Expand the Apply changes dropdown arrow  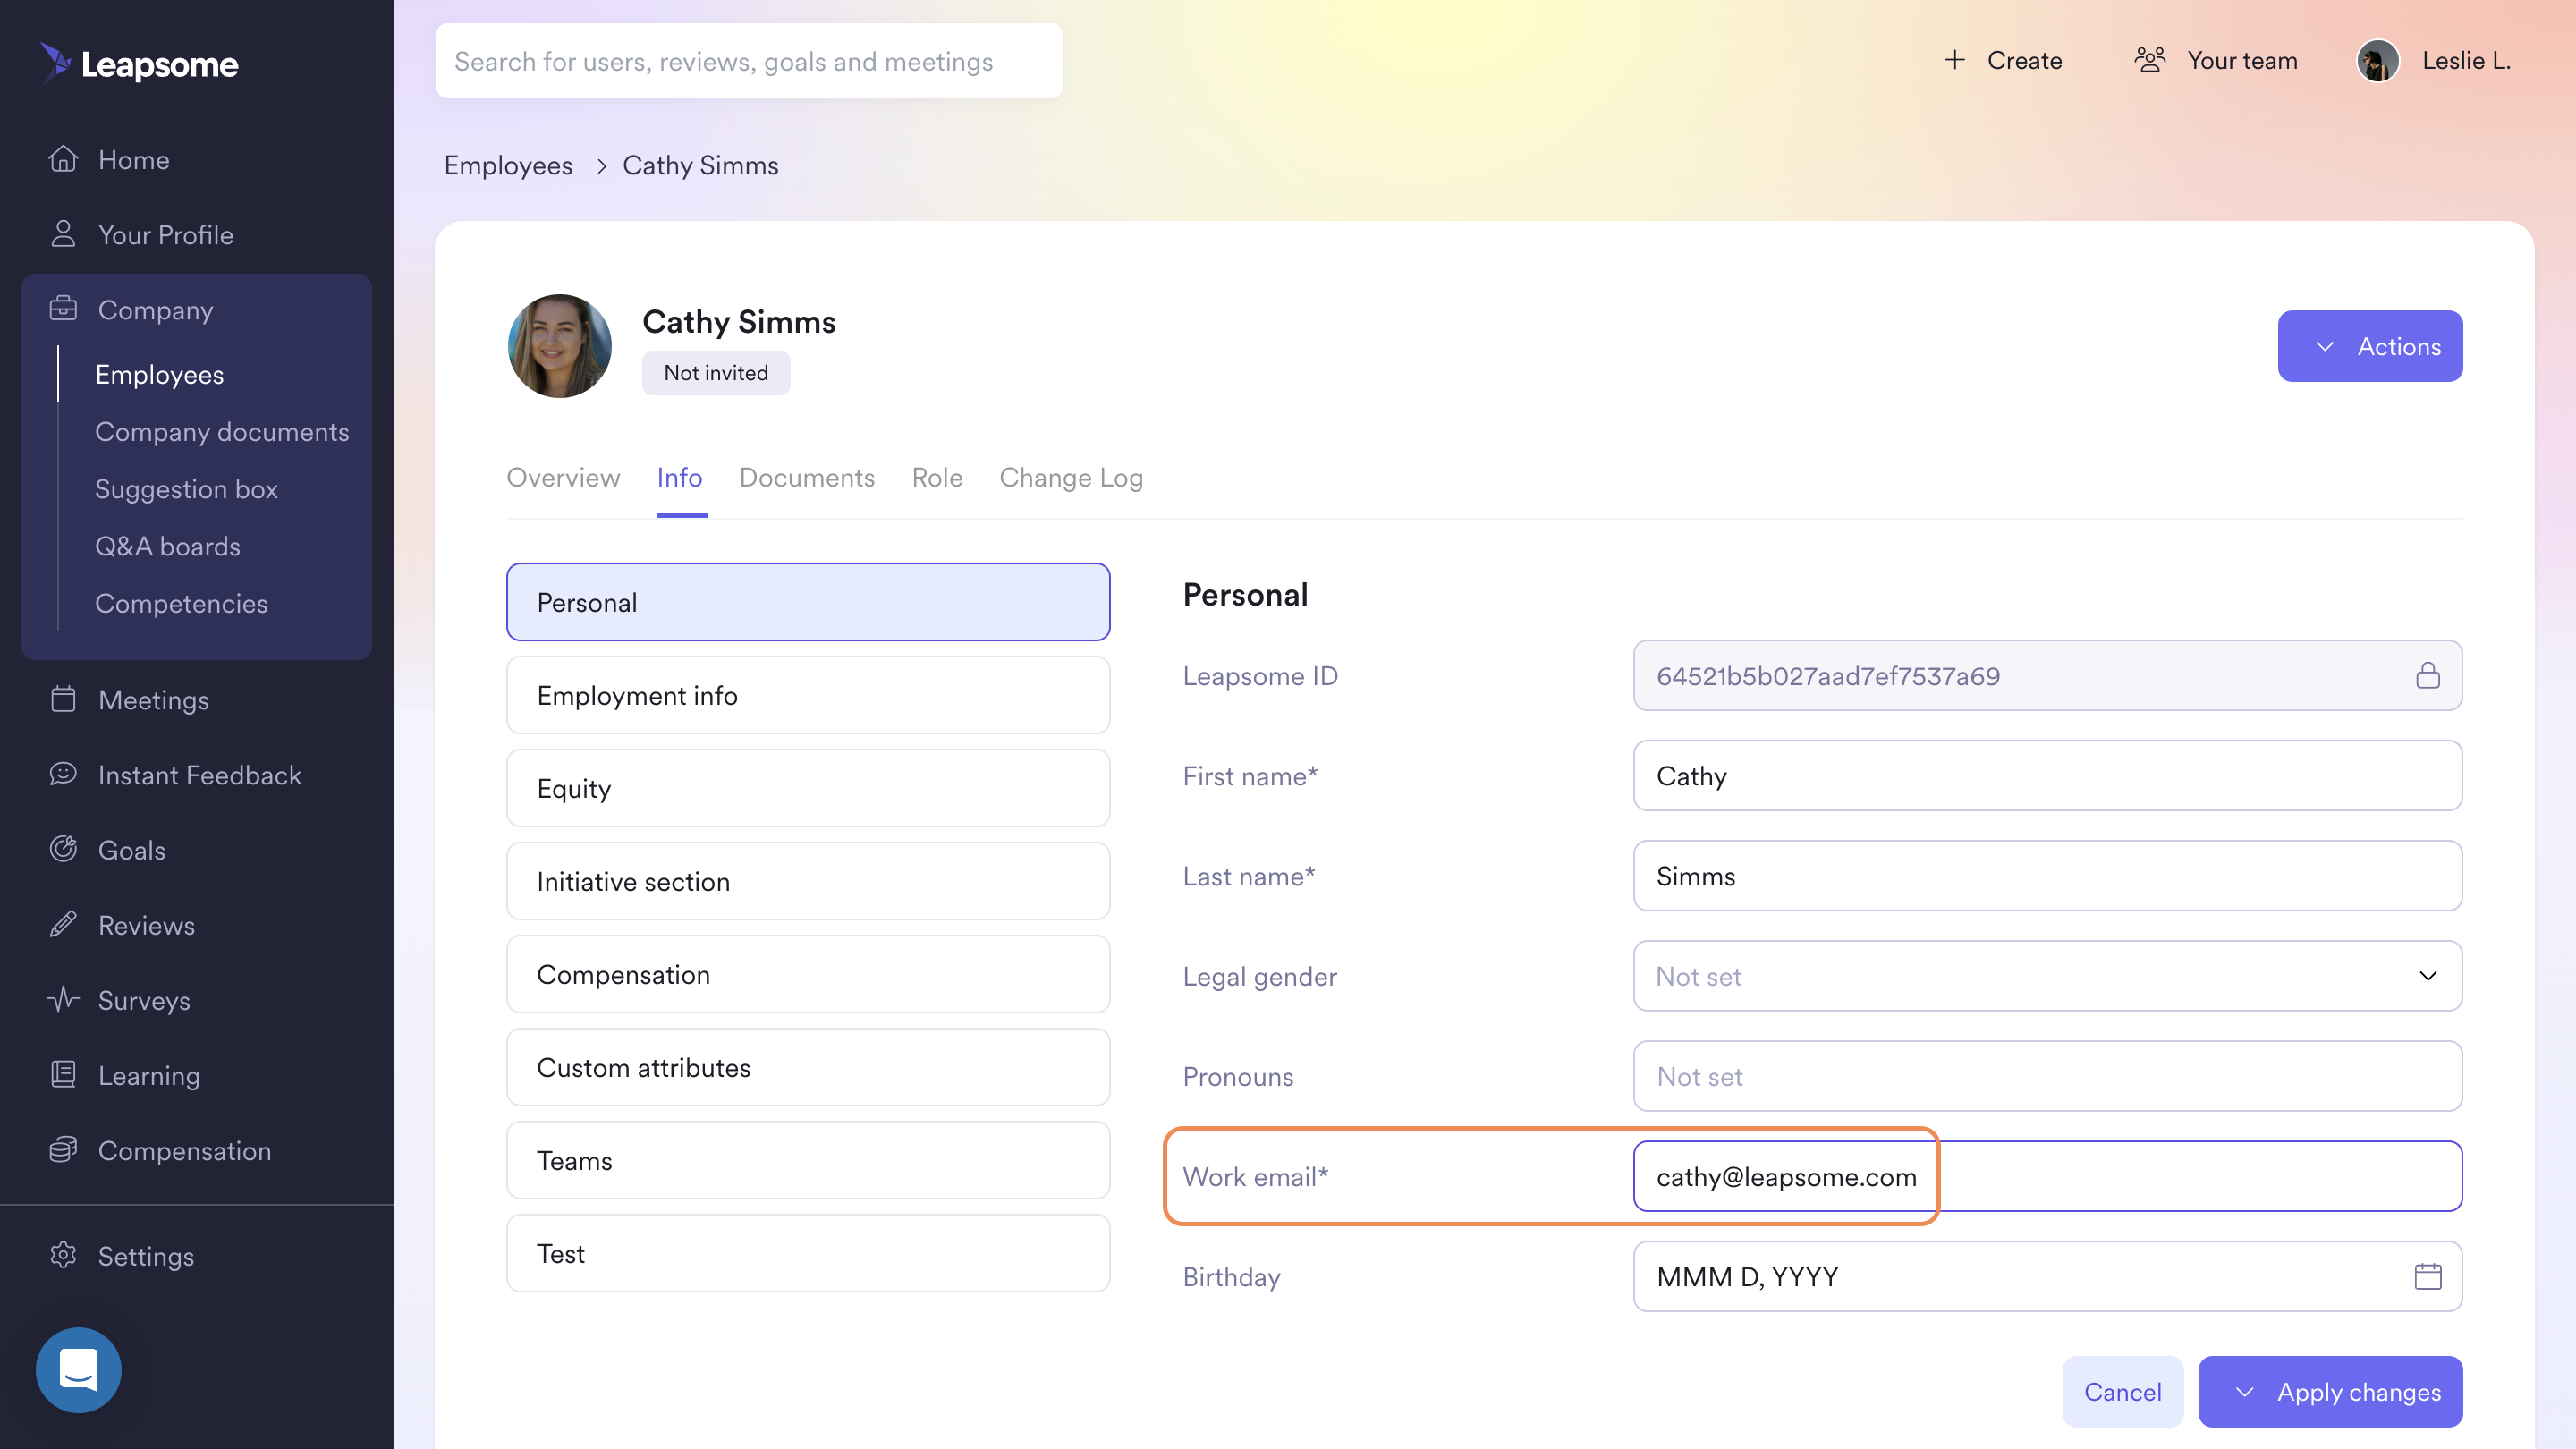click(2244, 1392)
